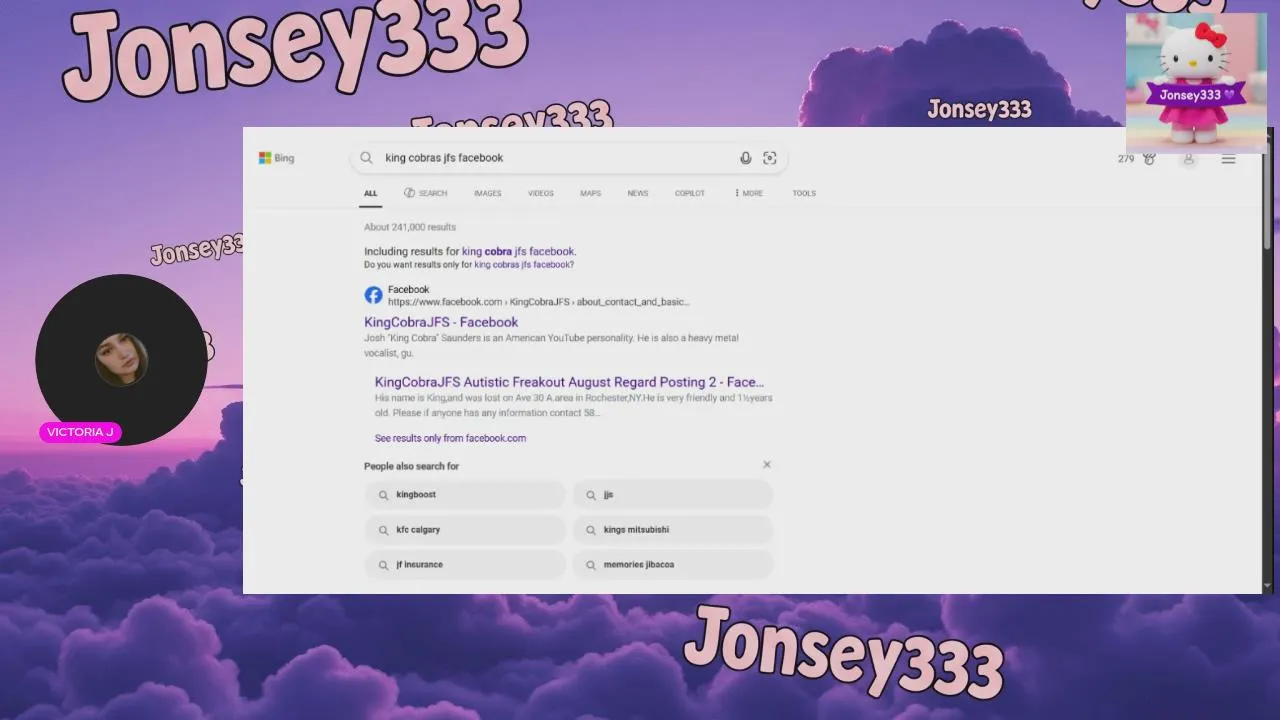Search suggestion kfc calgary
The image size is (1280, 720).
point(465,530)
